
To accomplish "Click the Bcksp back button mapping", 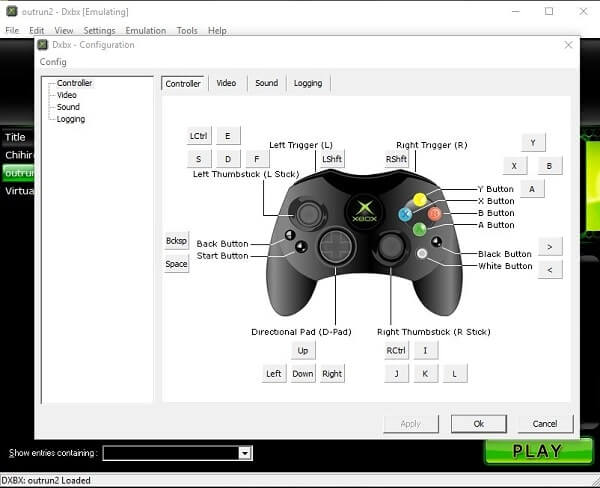I will [x=176, y=241].
